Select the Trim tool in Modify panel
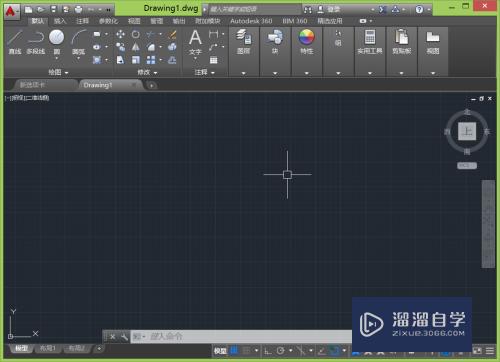This screenshot has width=500, height=362. click(x=151, y=34)
